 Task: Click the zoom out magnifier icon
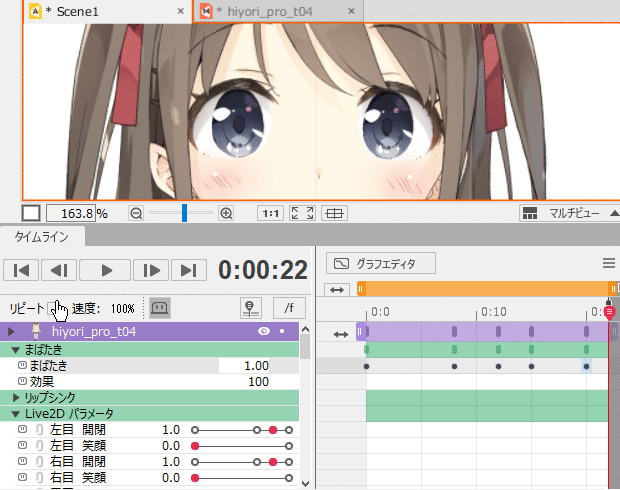[136, 213]
